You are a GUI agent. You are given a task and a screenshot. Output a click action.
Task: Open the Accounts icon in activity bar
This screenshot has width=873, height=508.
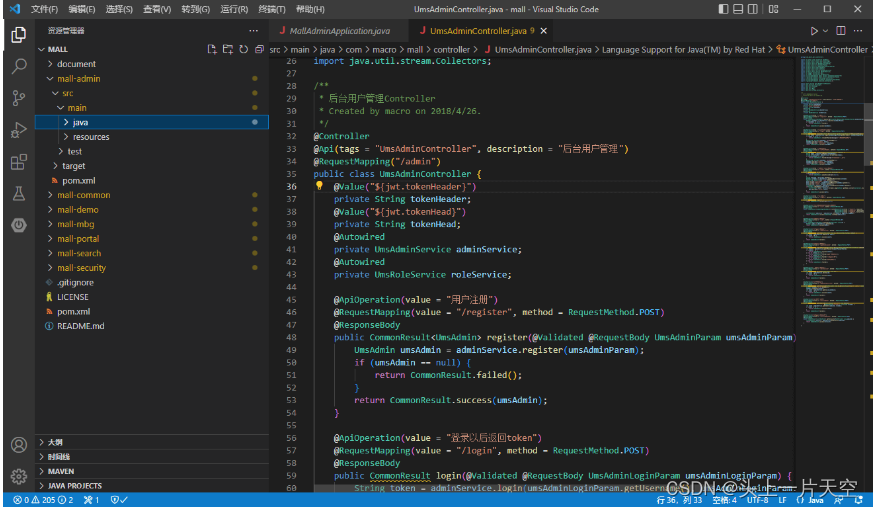coord(18,444)
